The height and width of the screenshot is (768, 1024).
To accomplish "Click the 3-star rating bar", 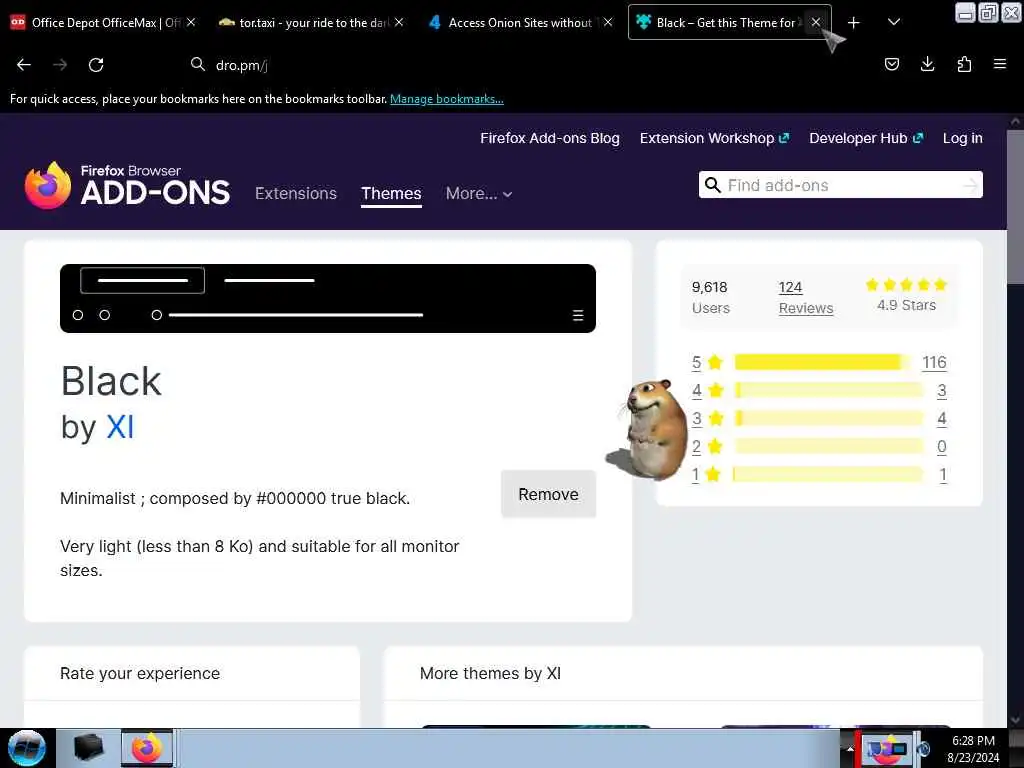I will click(x=829, y=419).
